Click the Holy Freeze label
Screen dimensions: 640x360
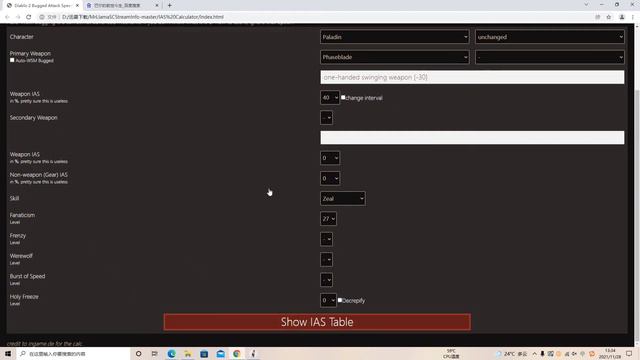[24, 297]
